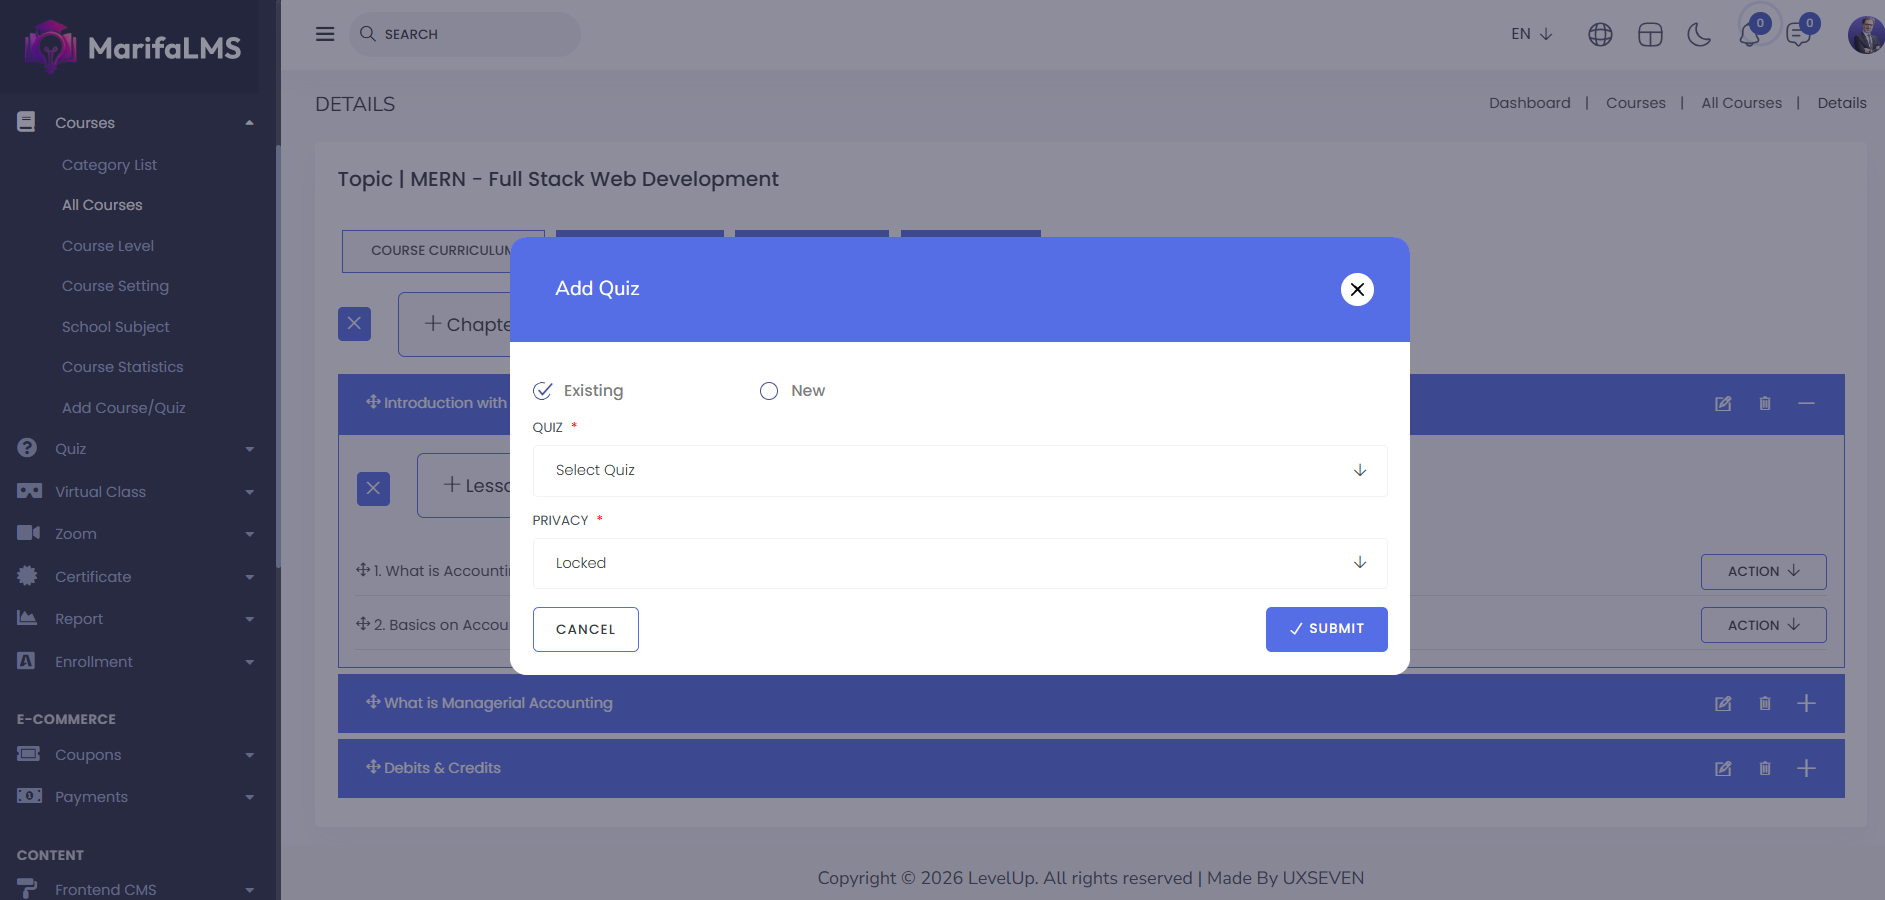Go to Category List menu item
Screen dimensions: 1885x900
point(109,165)
